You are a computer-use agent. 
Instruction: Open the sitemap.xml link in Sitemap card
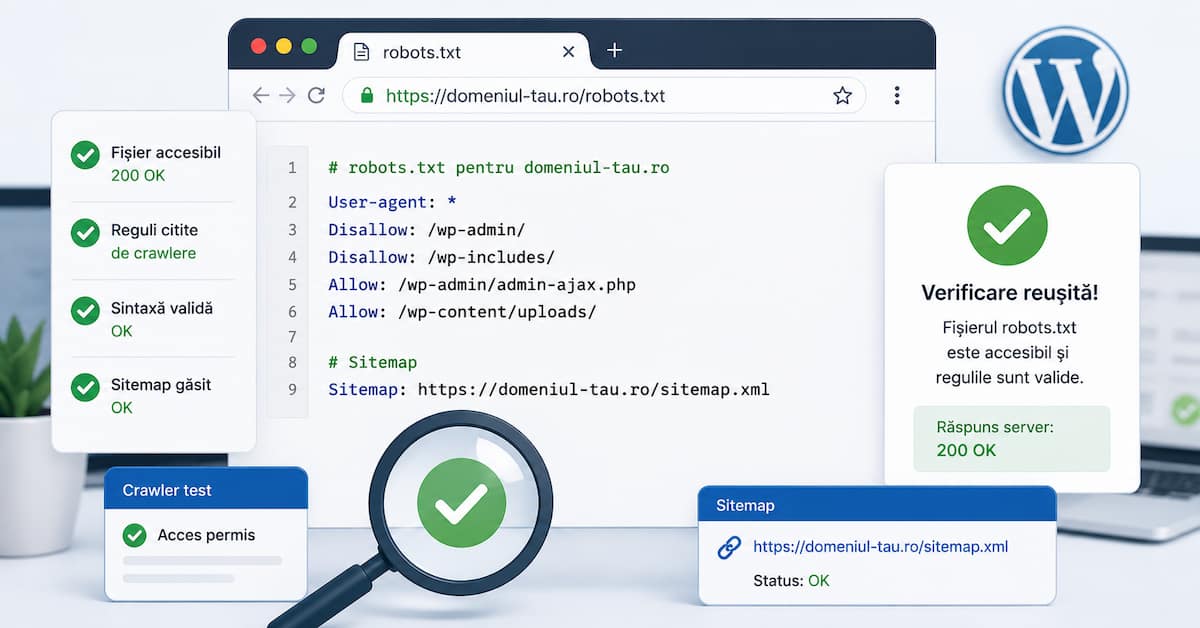coord(880,547)
